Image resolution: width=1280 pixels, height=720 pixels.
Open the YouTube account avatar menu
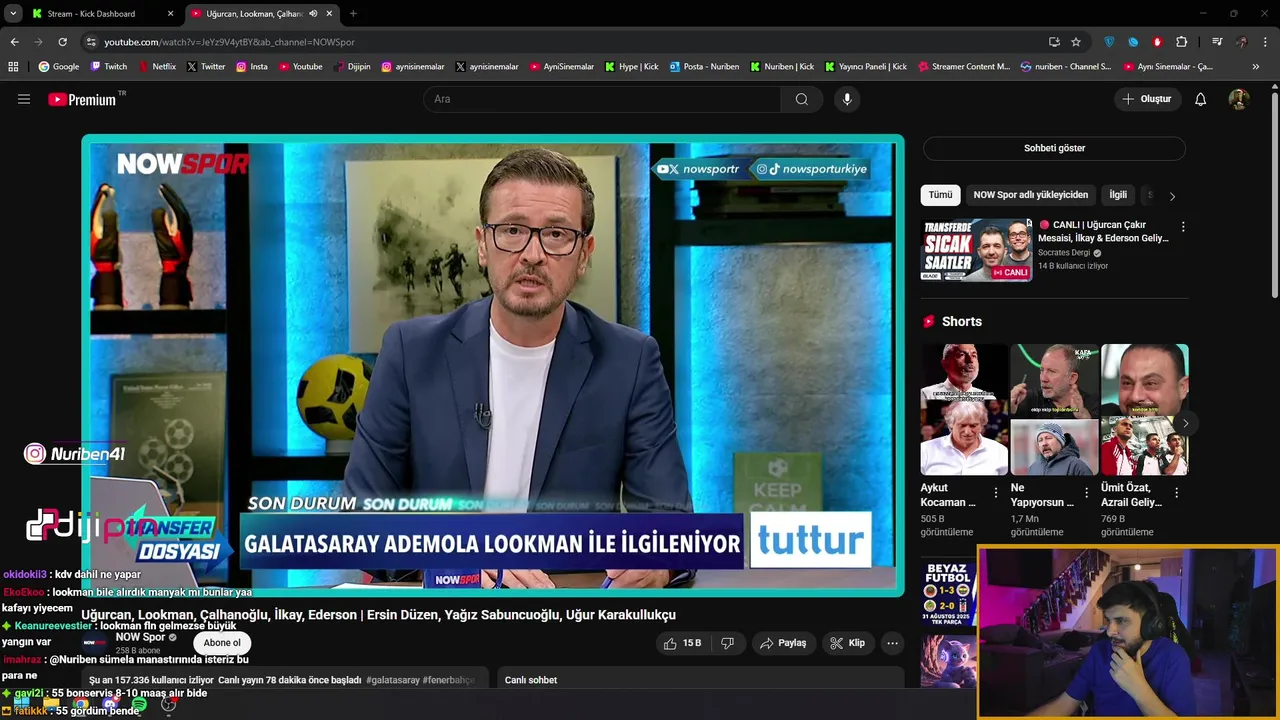[x=1238, y=99]
